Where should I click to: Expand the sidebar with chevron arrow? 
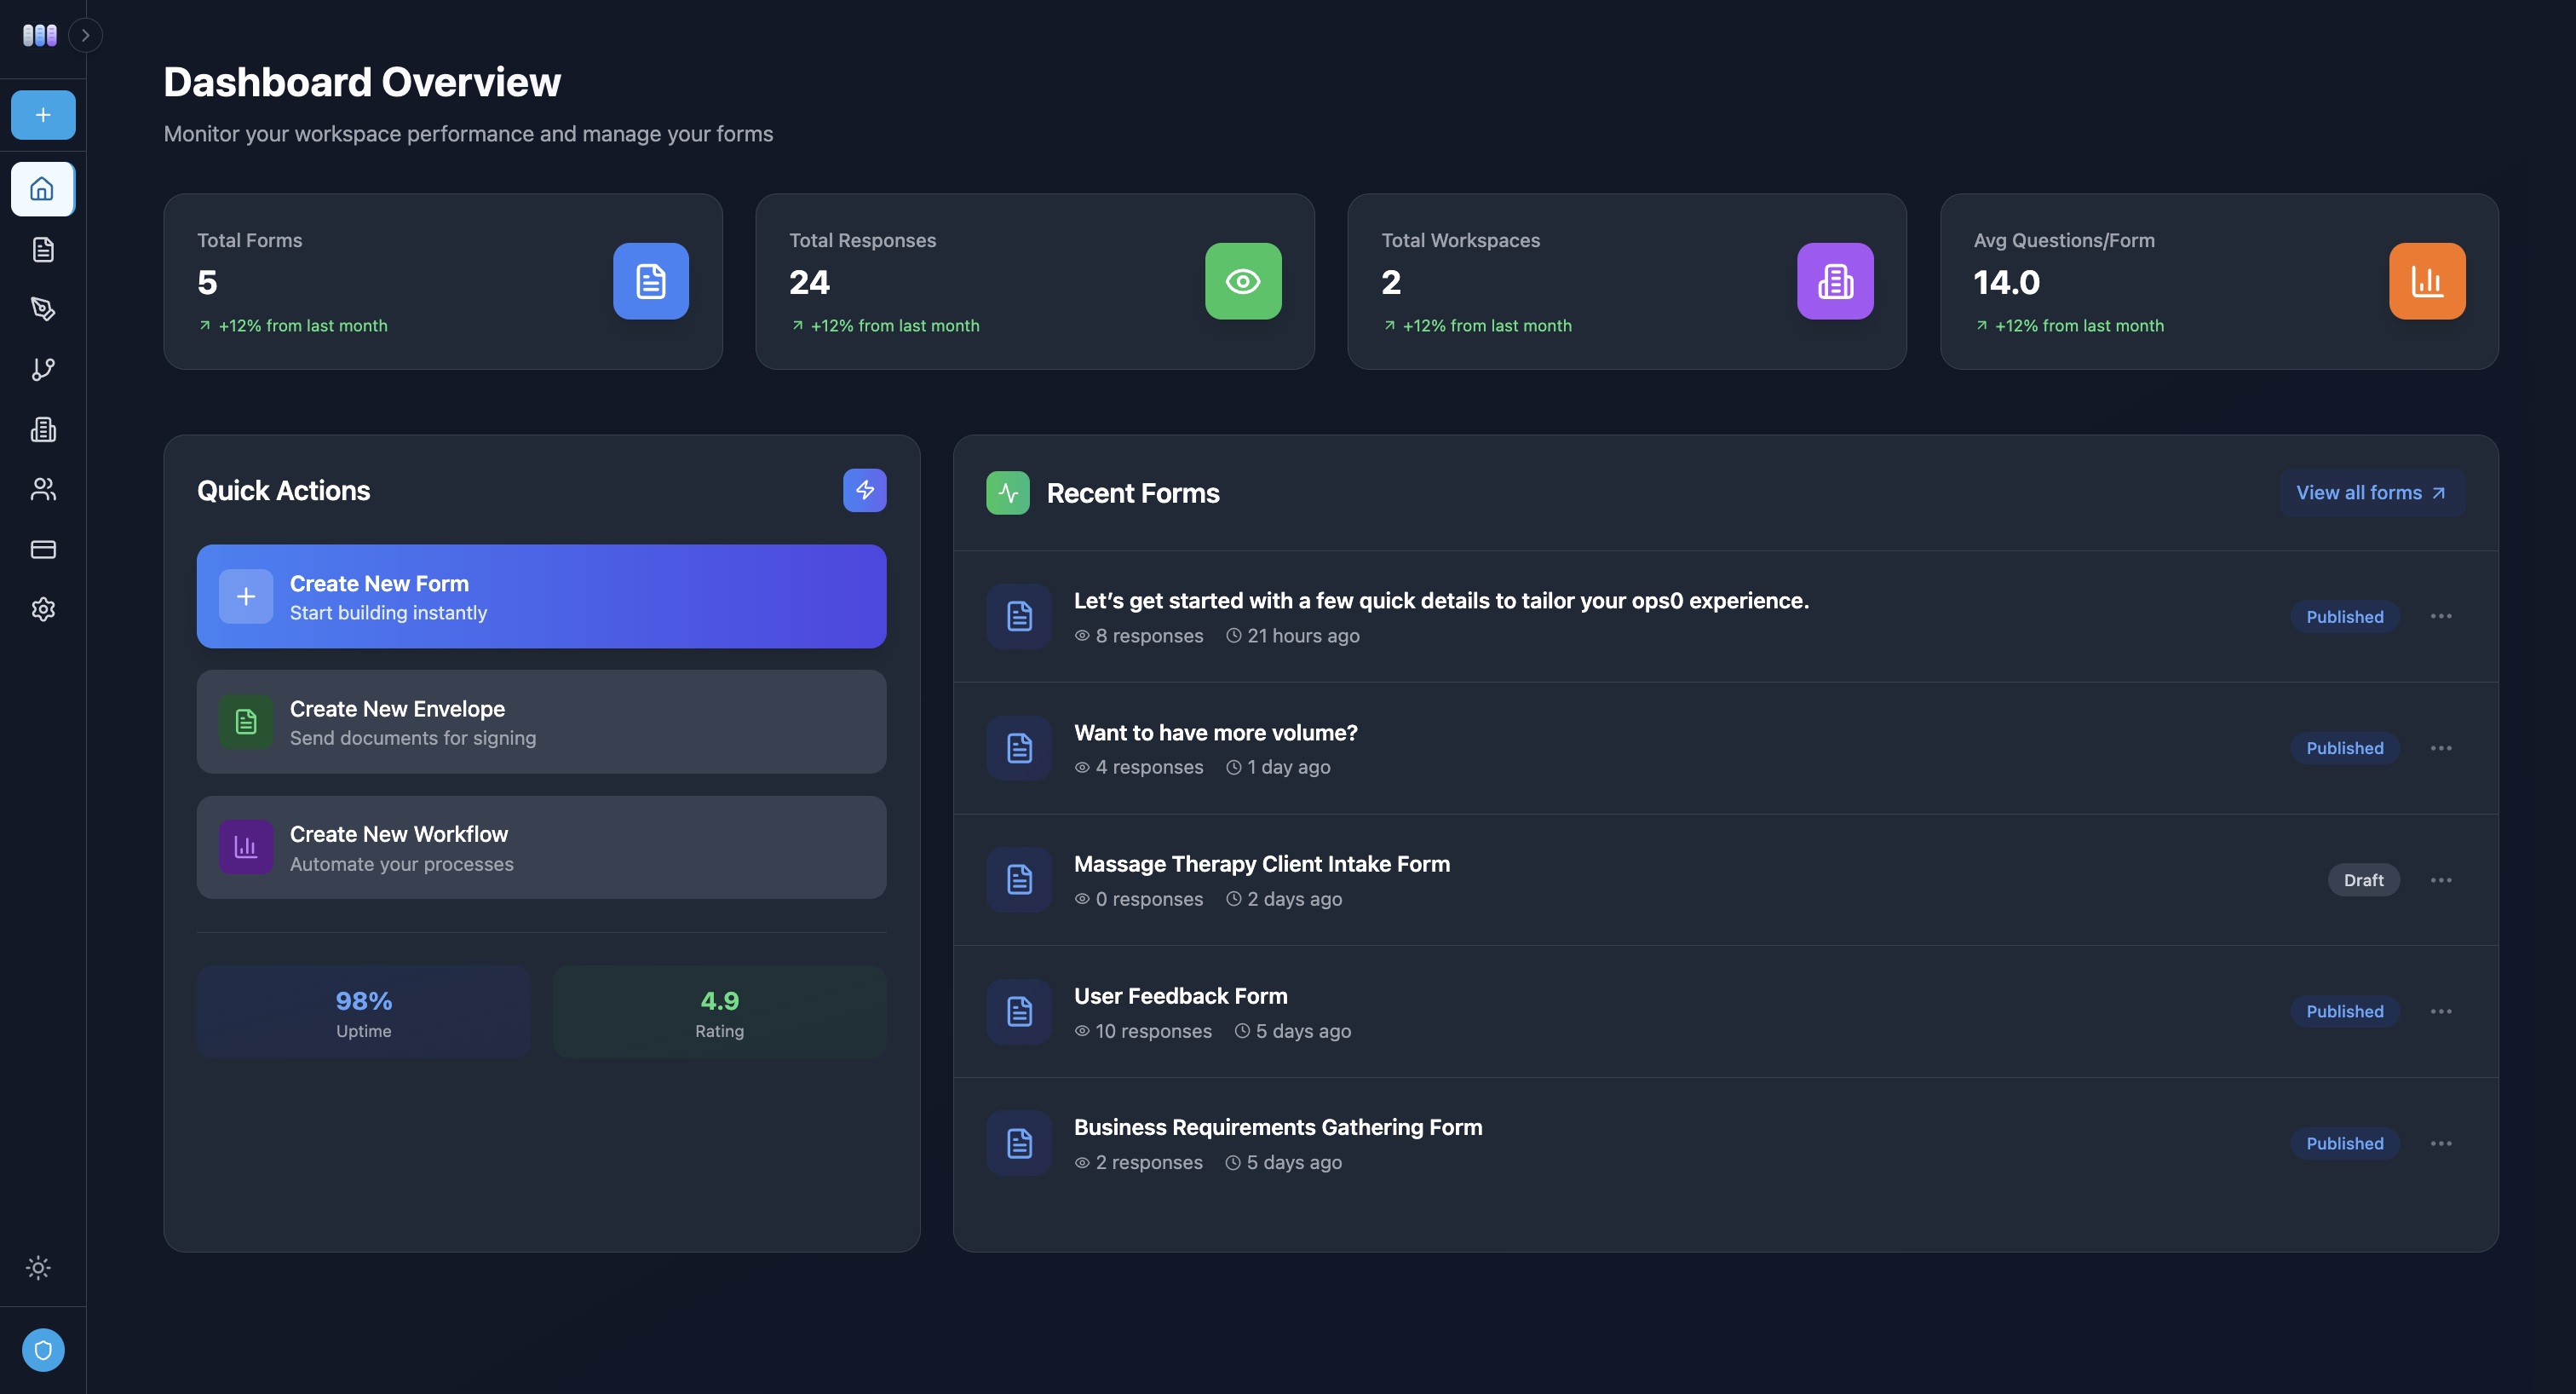pos(86,35)
